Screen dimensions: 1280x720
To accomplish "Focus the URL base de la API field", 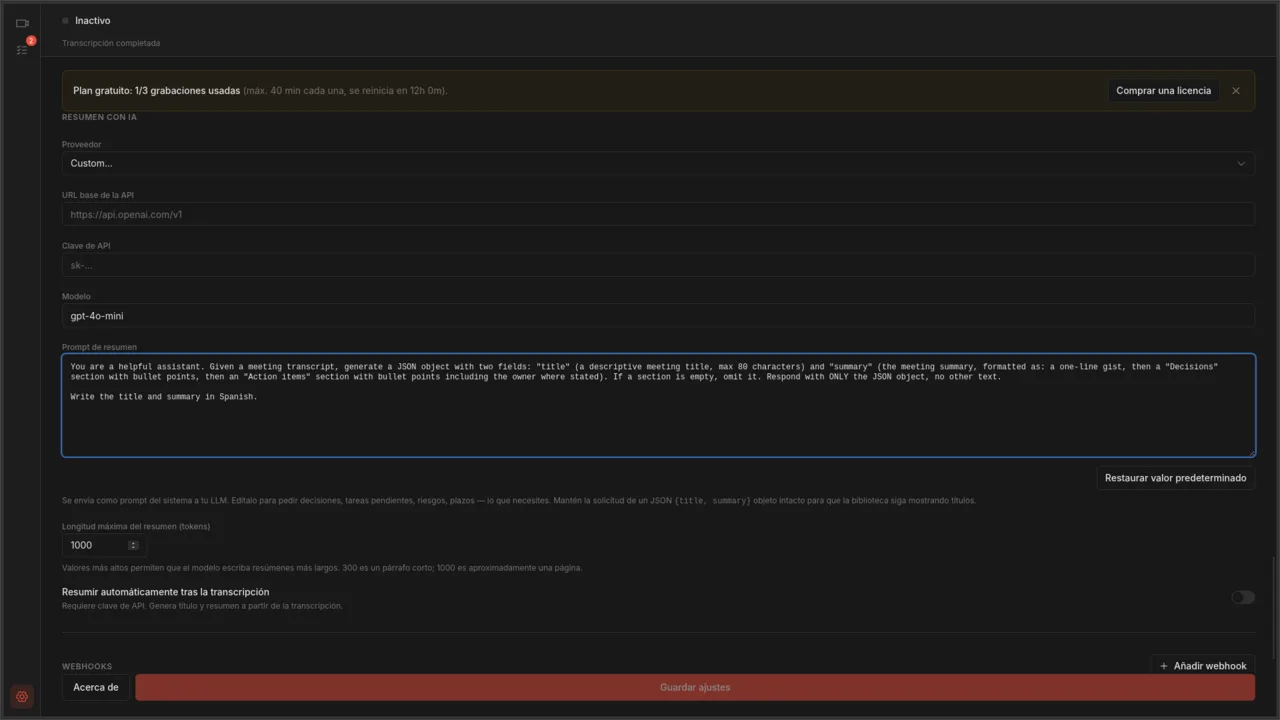I will tap(658, 214).
